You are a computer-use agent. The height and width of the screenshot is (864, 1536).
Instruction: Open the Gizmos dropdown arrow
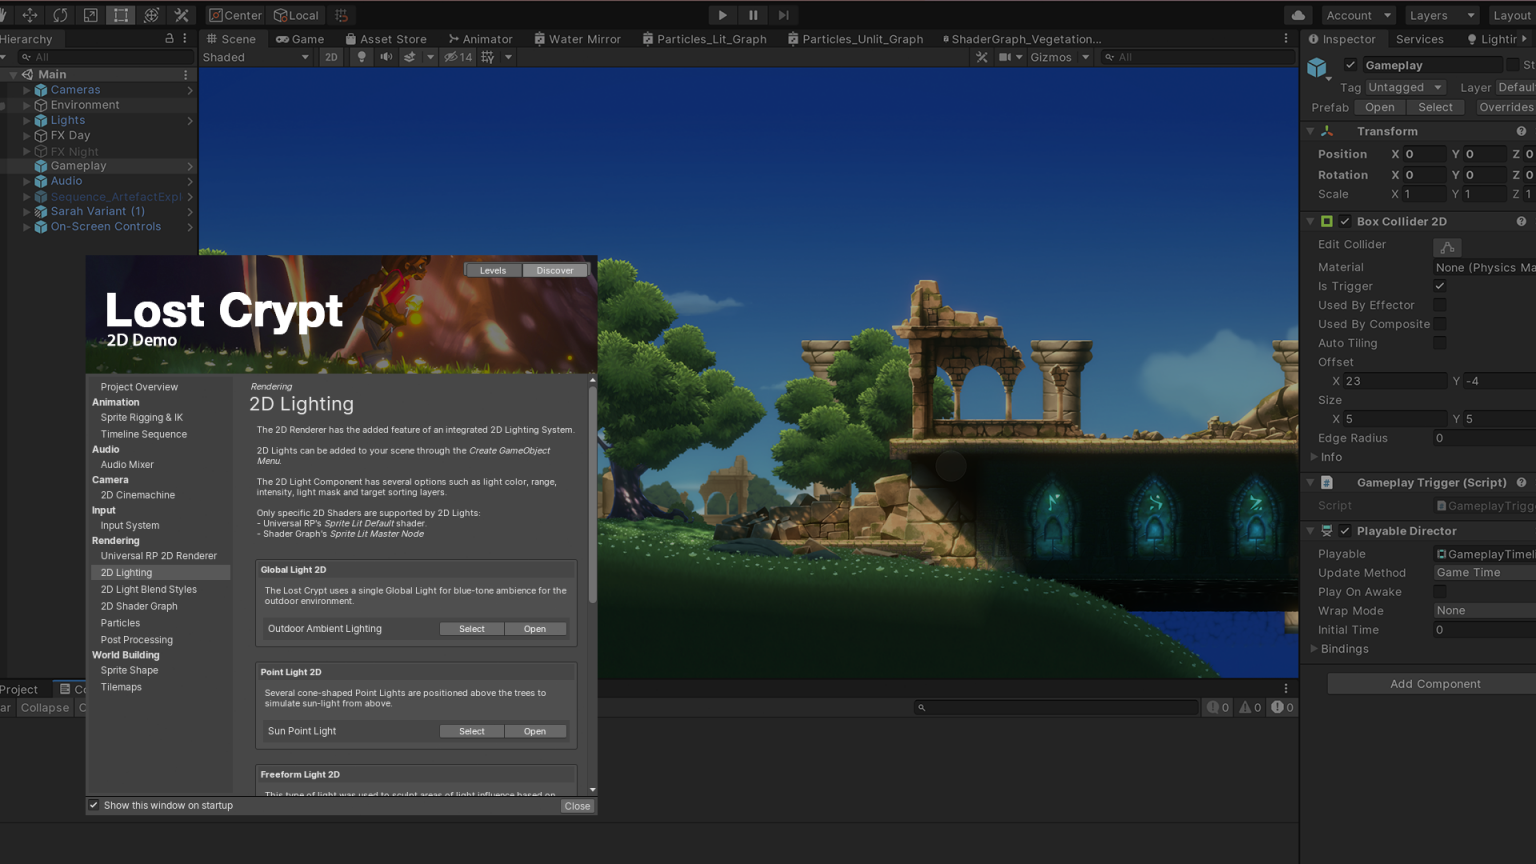pos(1085,57)
